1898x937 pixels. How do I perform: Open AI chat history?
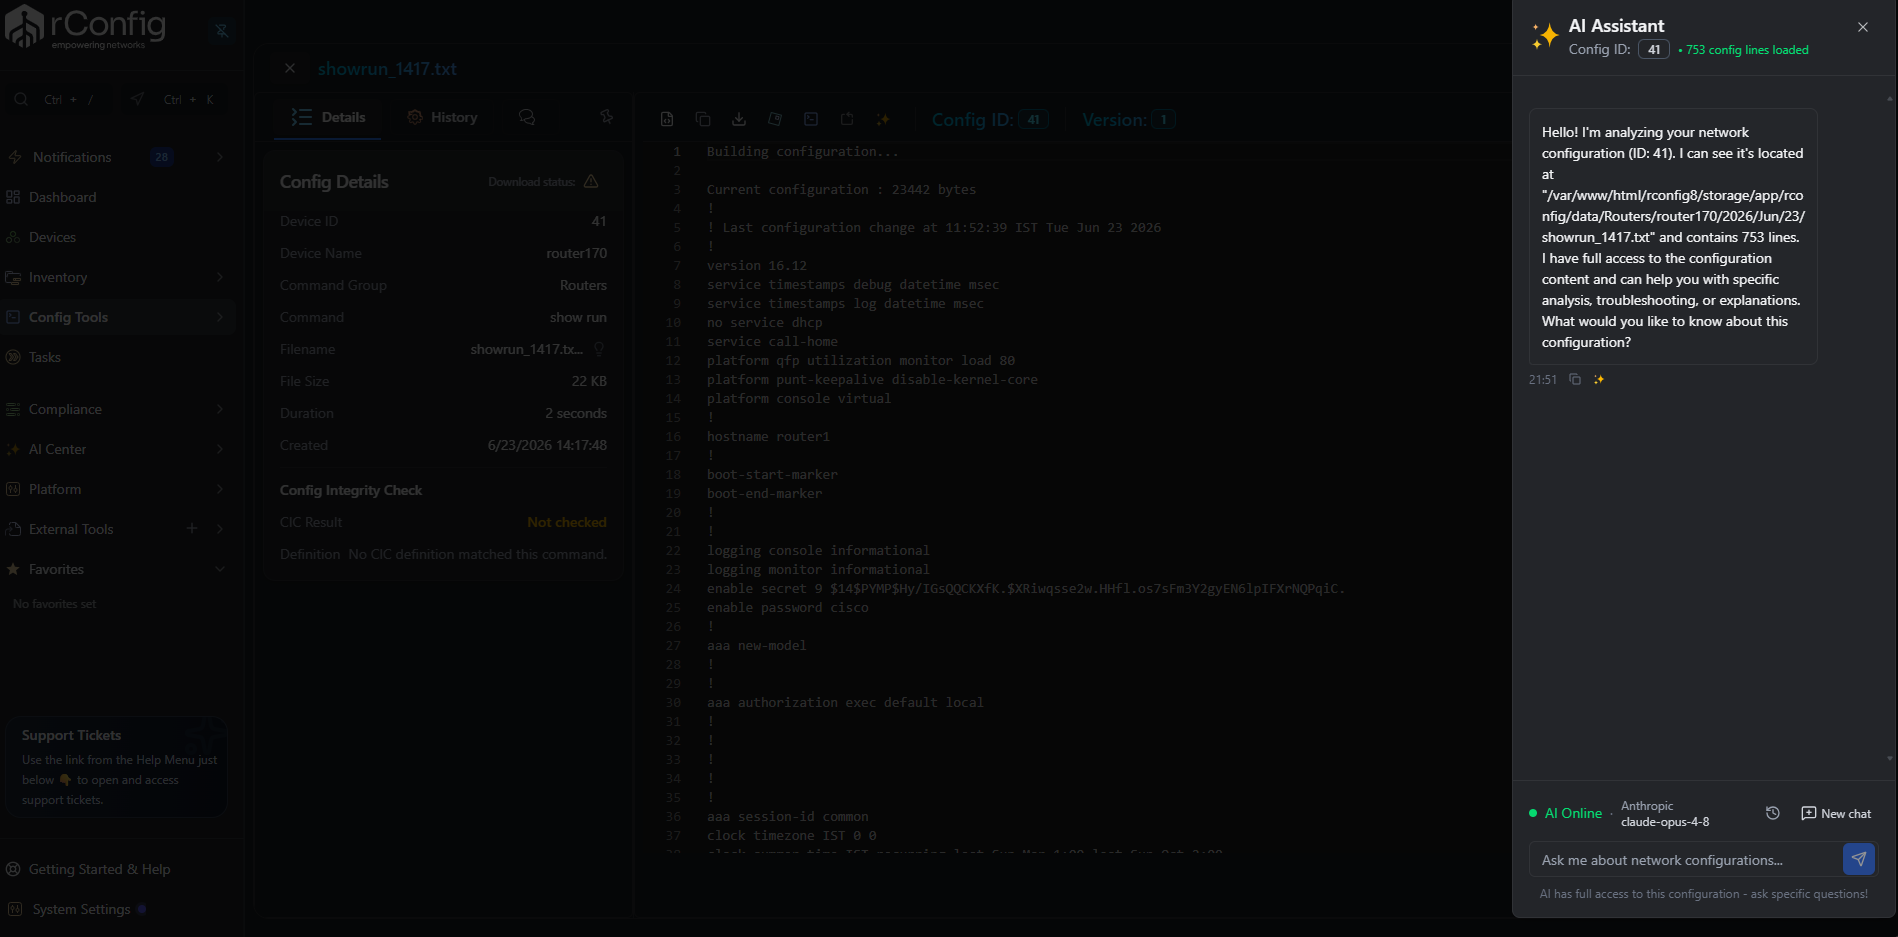click(x=1772, y=813)
